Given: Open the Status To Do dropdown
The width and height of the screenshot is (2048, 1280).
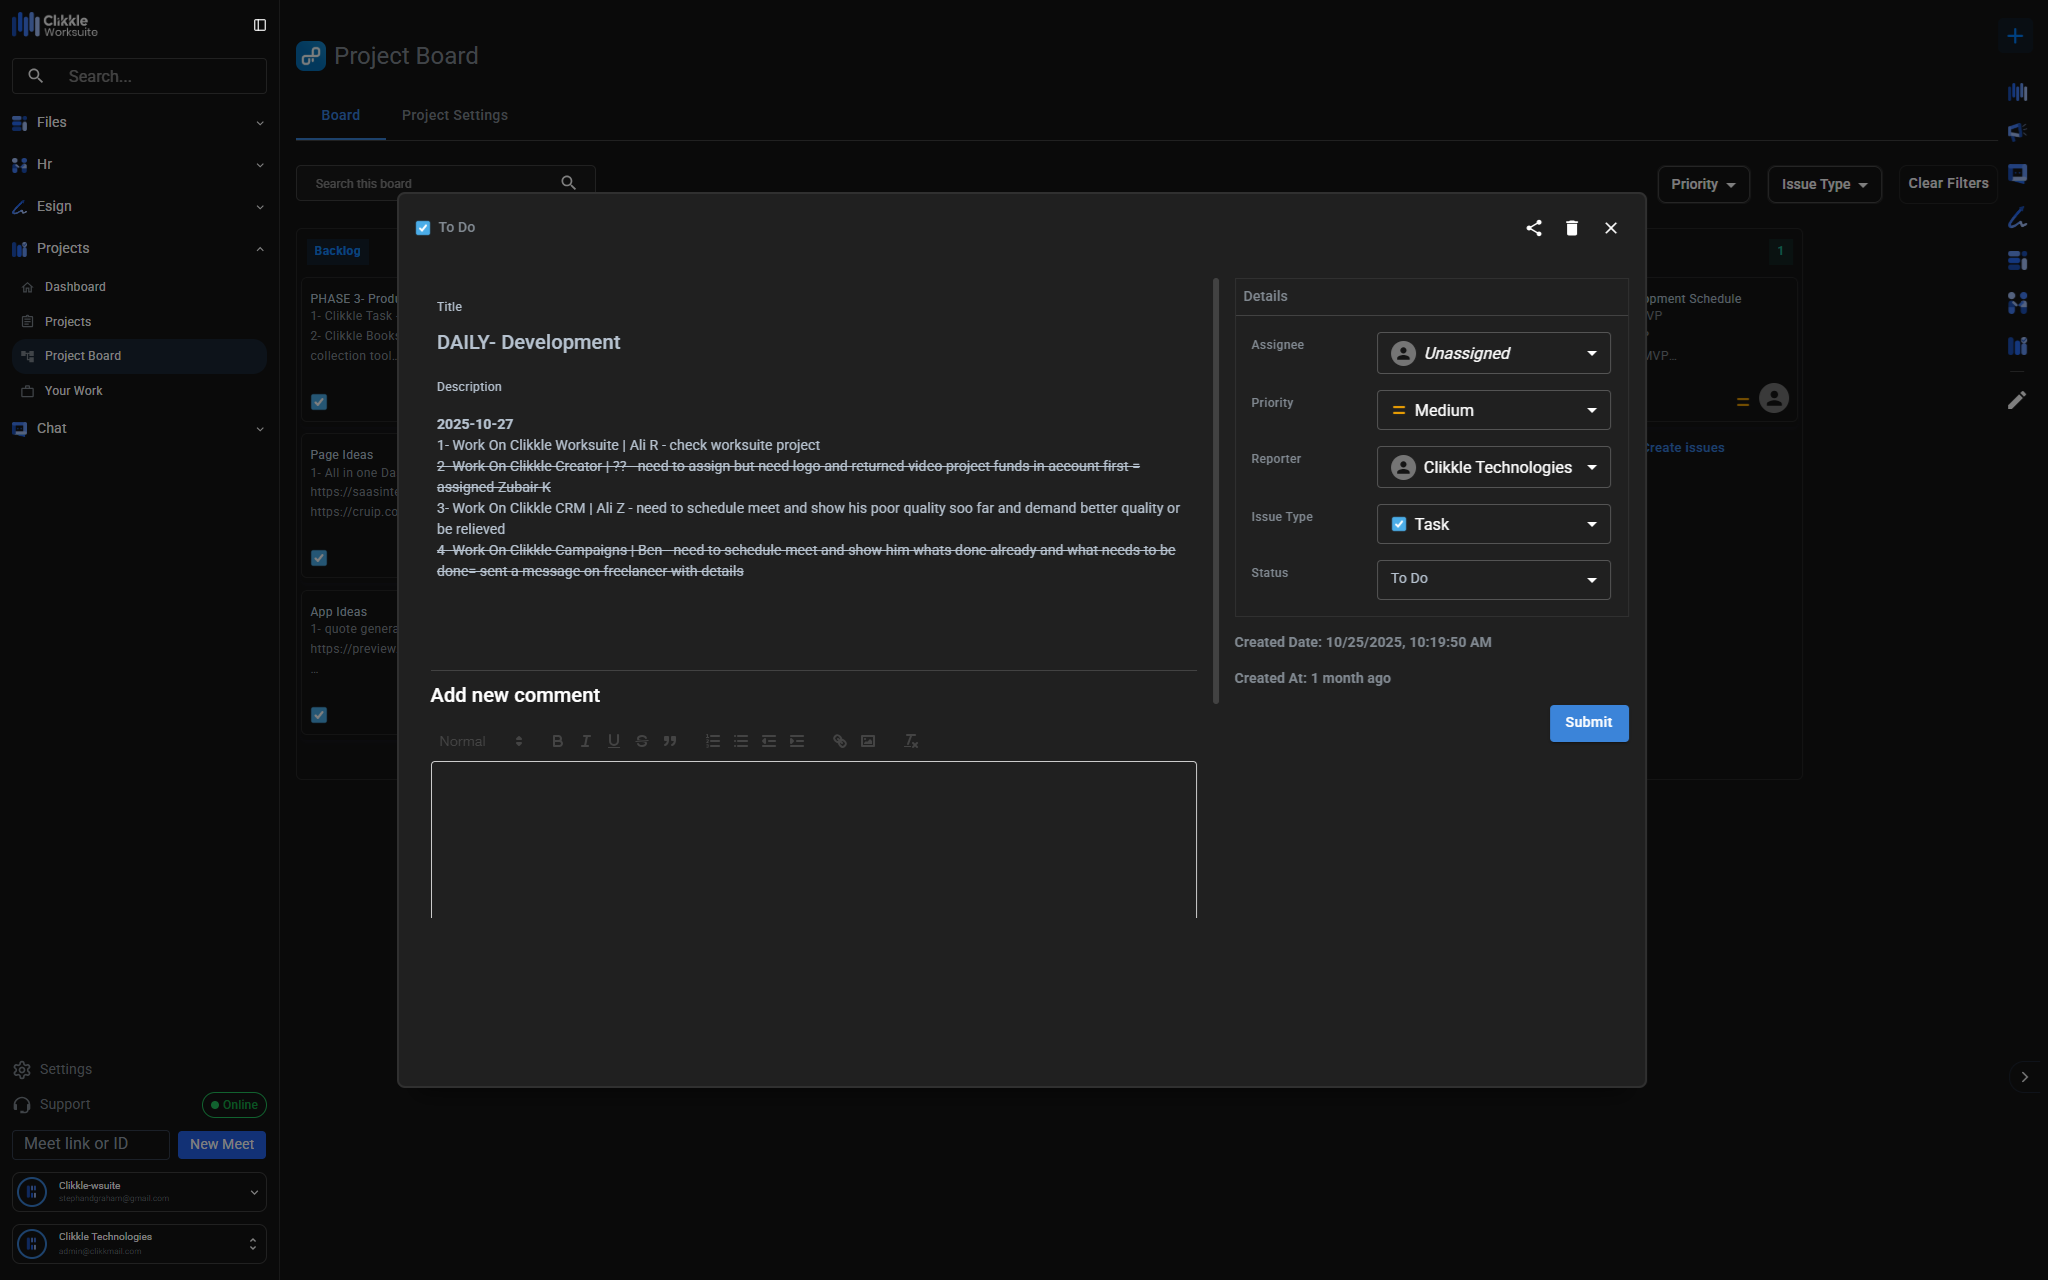Looking at the screenshot, I should [x=1493, y=579].
